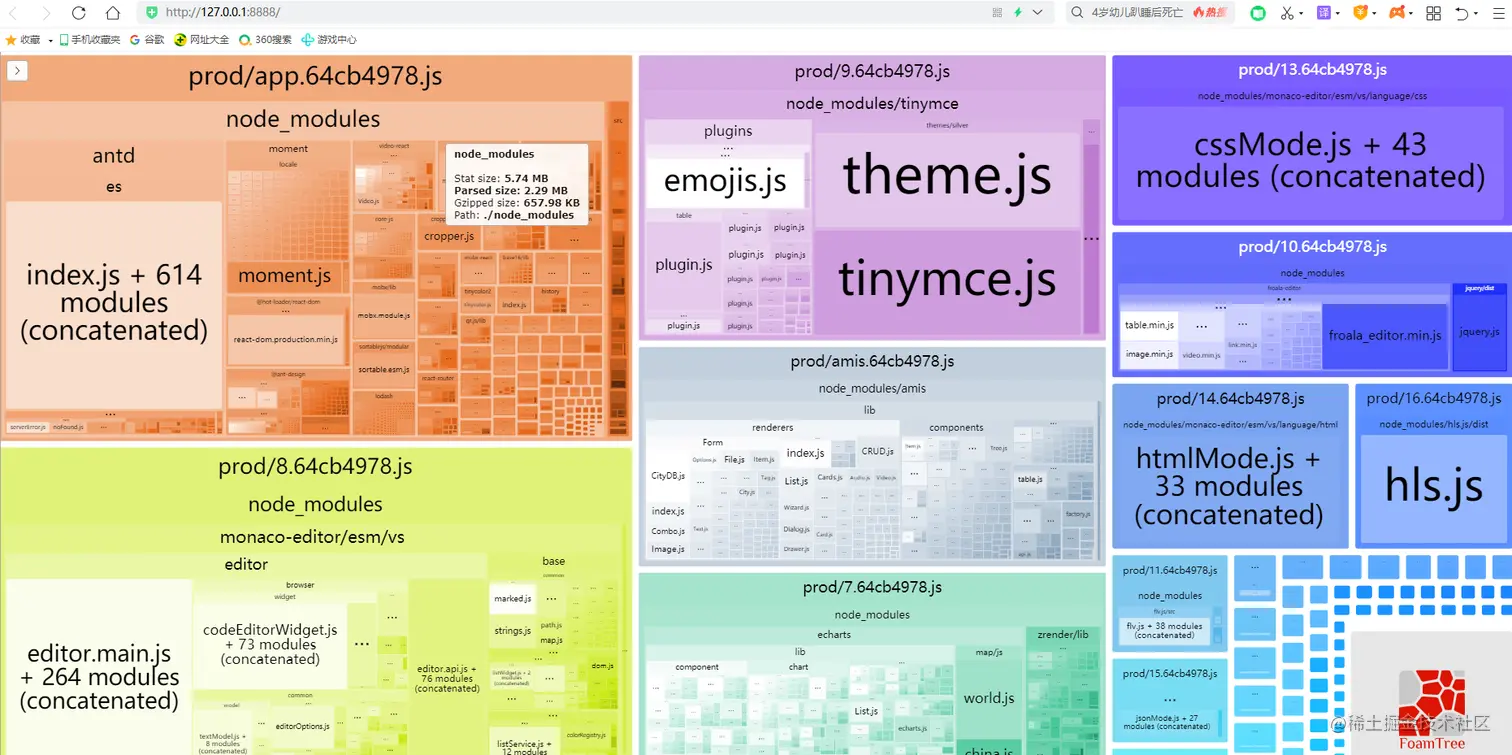The height and width of the screenshot is (755, 1512).
Task: Select the mobx.module.js block
Action: (384, 316)
